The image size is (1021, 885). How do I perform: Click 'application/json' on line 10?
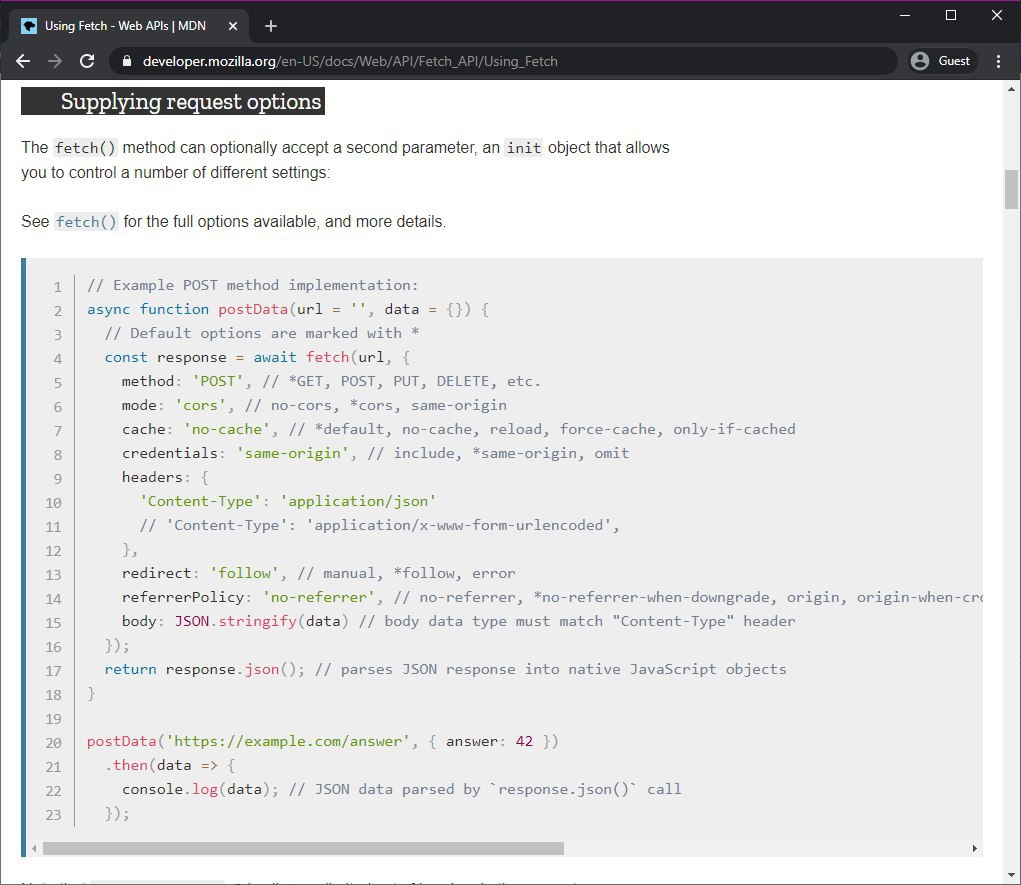[x=357, y=501]
